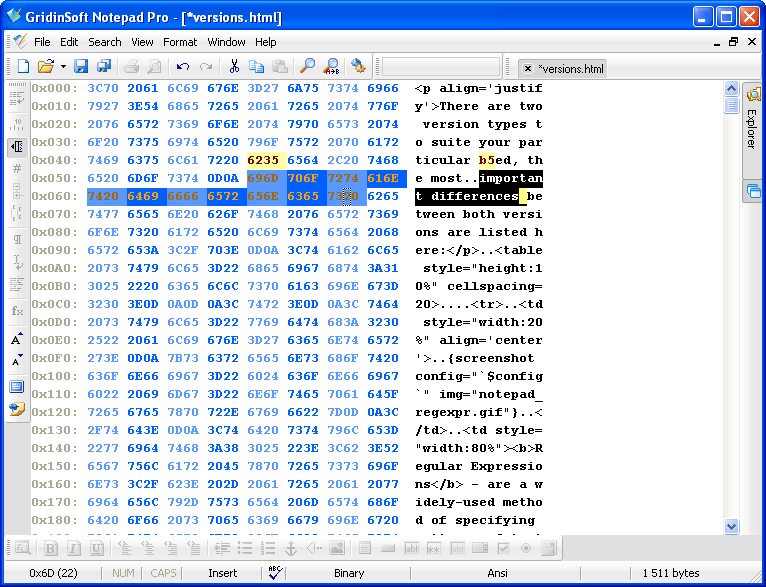Click the Open folder icon
The image size is (766, 587).
coord(46,66)
